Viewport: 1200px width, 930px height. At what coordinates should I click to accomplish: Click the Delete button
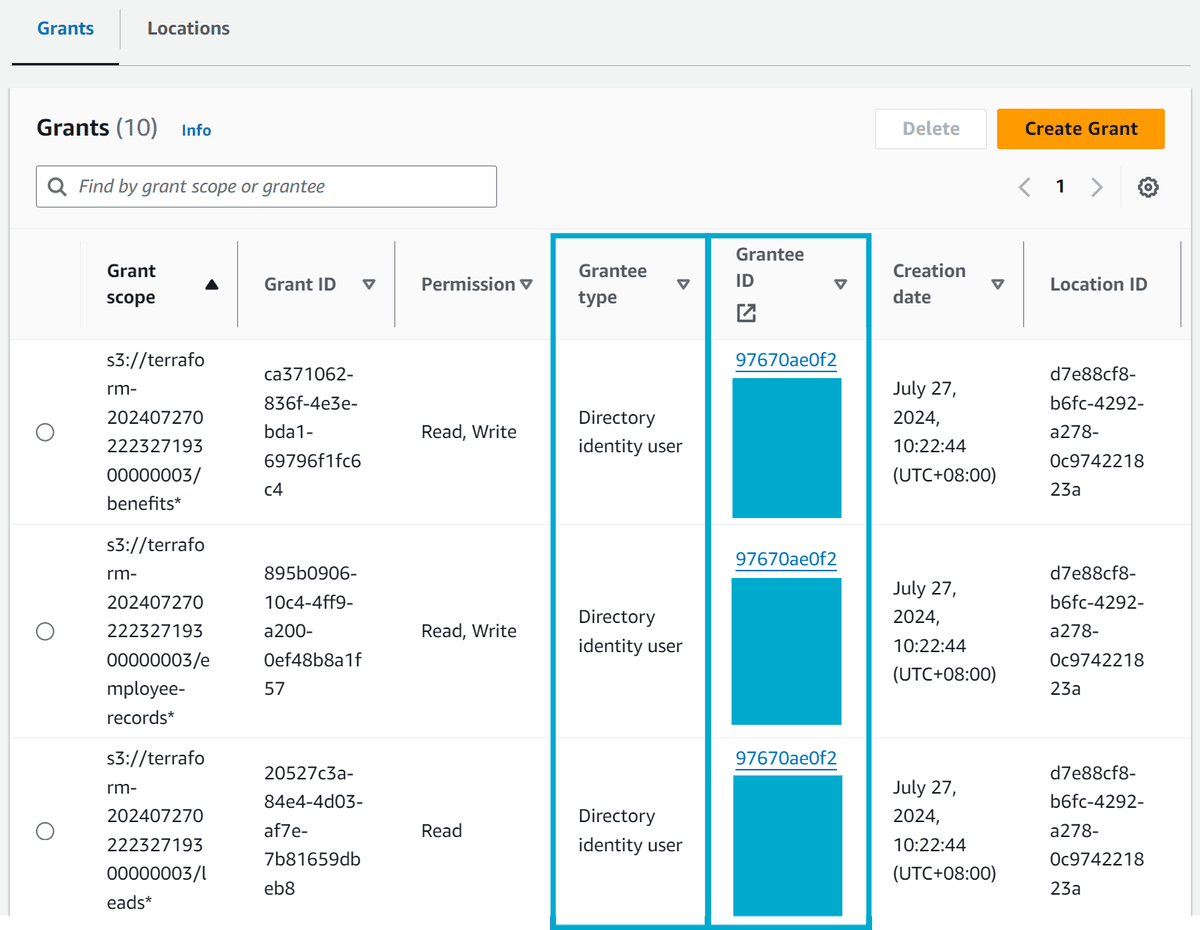930,128
